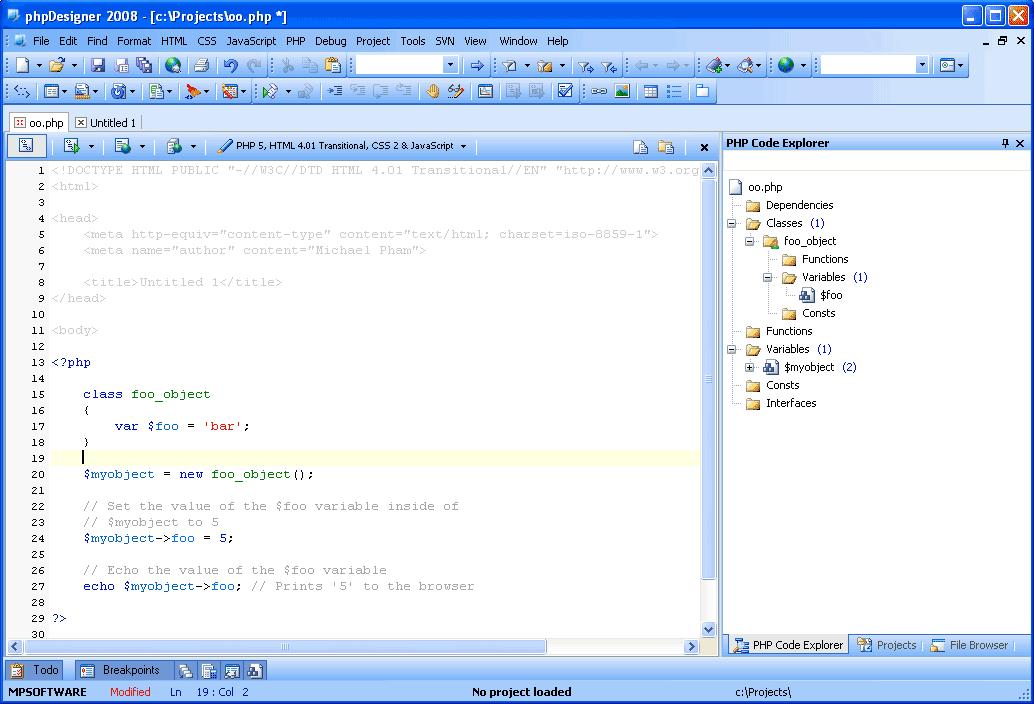Image resolution: width=1034 pixels, height=704 pixels.
Task: Click the filter-back funnel icon
Action: pos(609,66)
